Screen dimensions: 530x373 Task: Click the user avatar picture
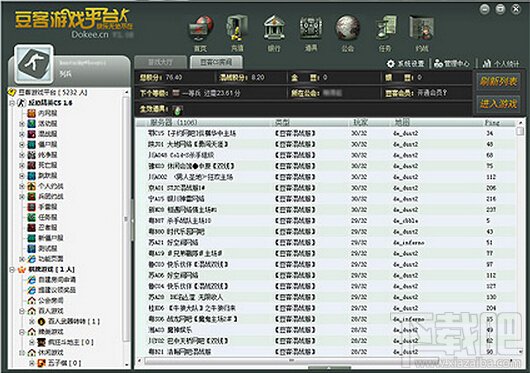point(34,64)
